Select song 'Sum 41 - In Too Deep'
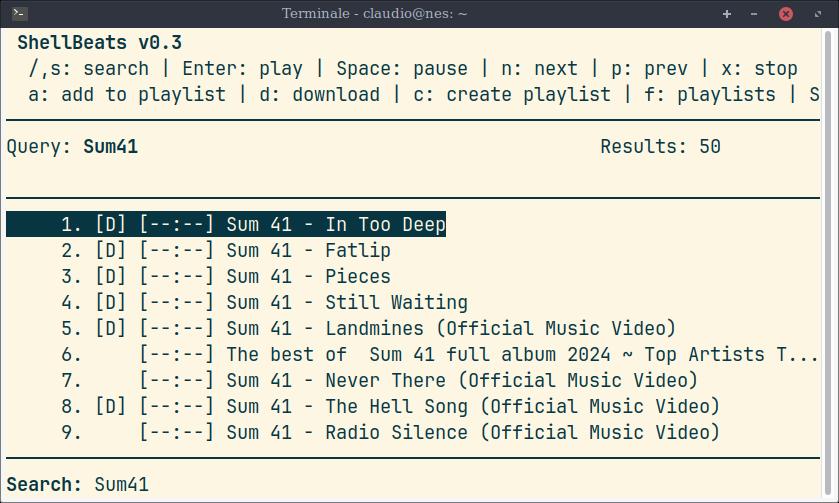 point(335,225)
